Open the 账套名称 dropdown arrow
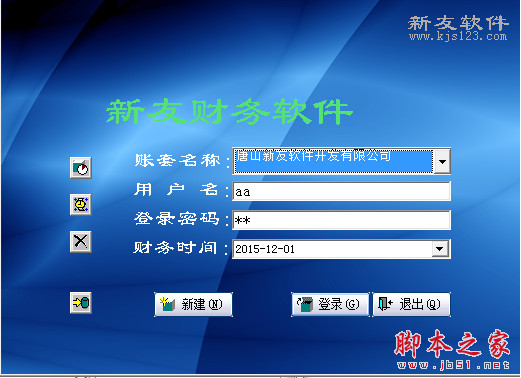521x378 pixels. 442,161
